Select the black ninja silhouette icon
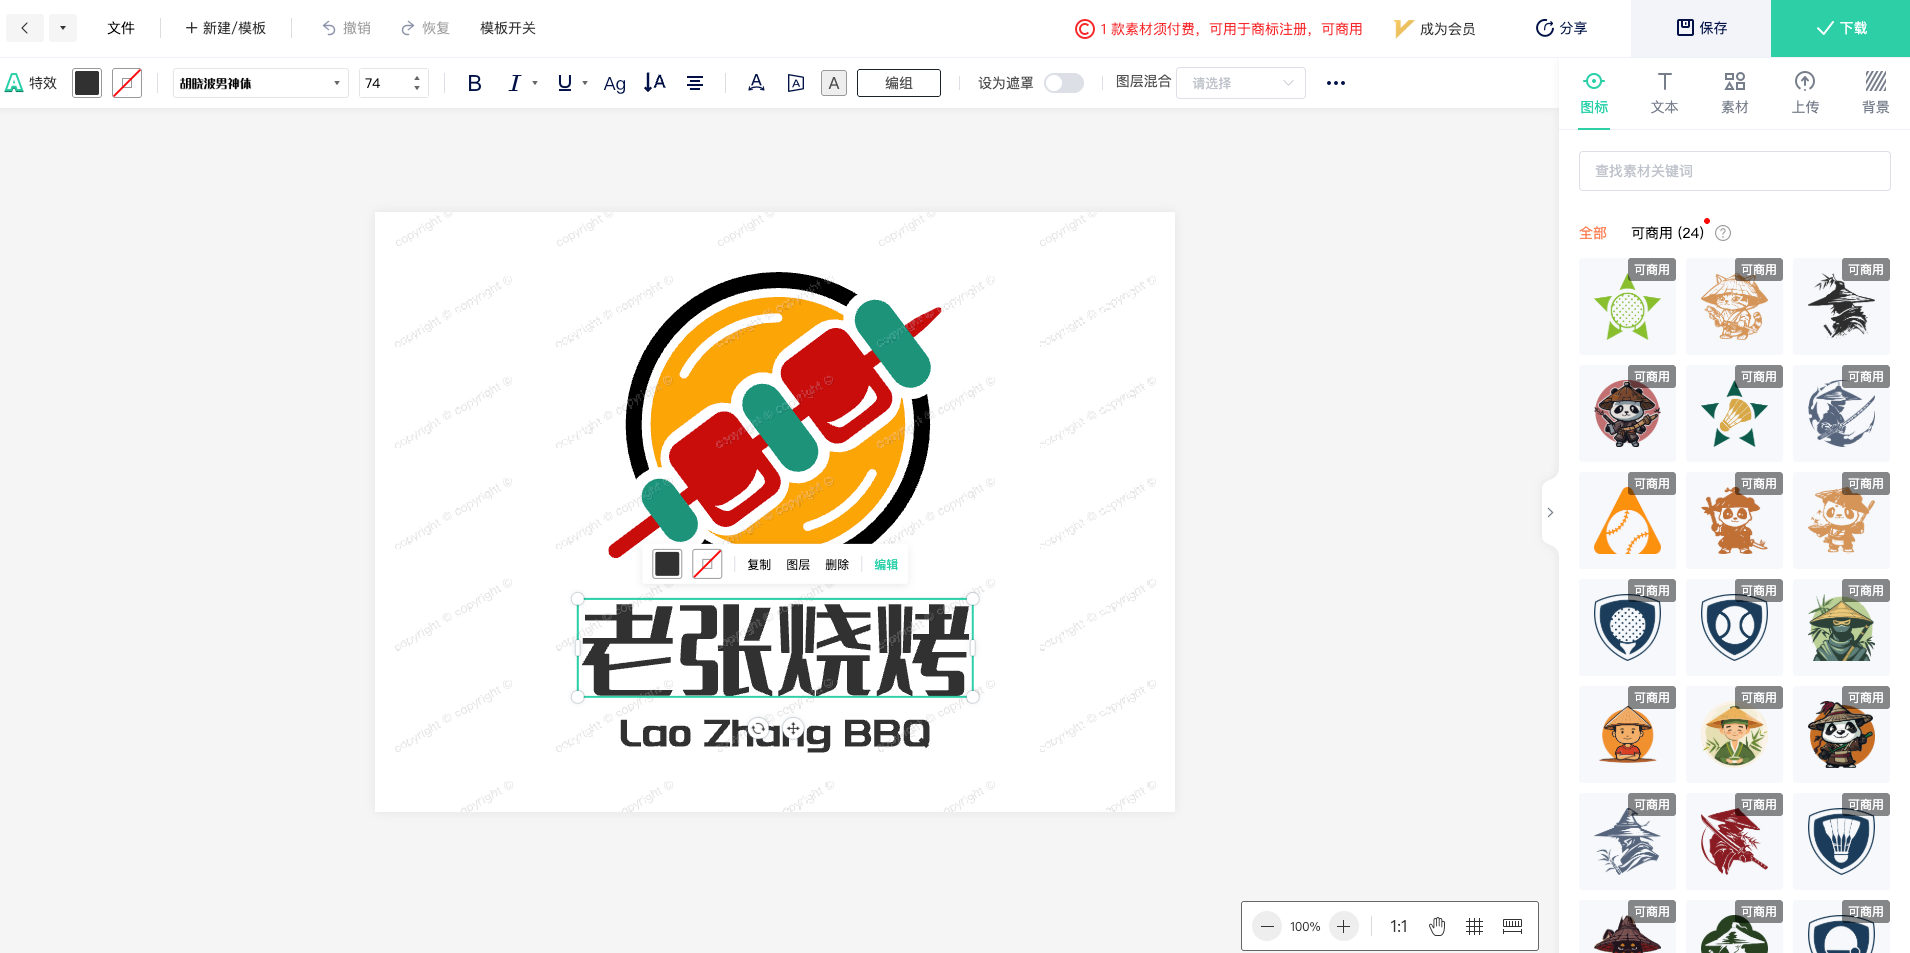Screen dimensions: 1910x953 point(1841,306)
